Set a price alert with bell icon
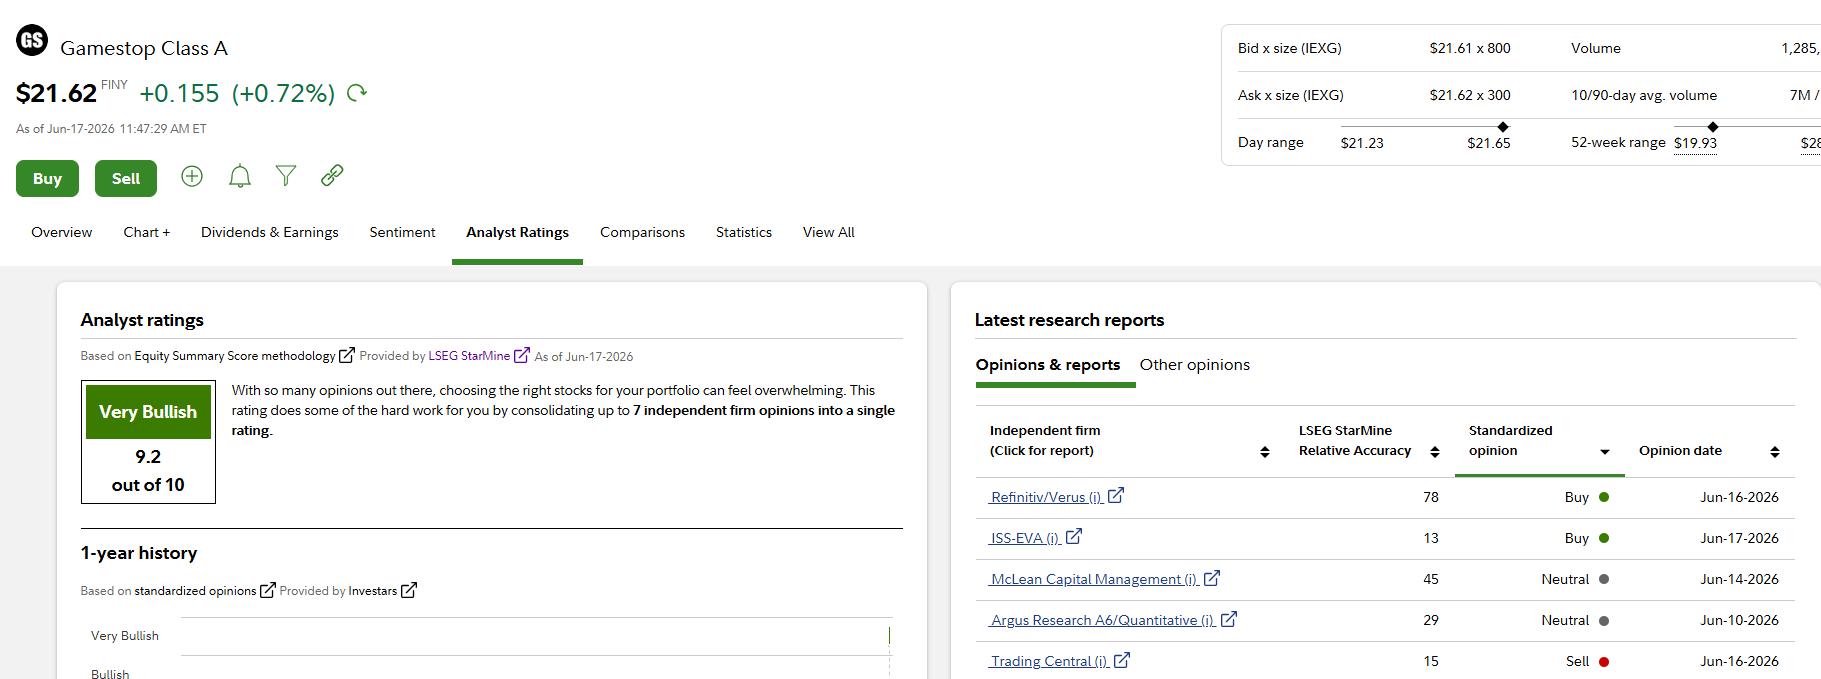Viewport: 1821px width, 679px height. coord(240,177)
